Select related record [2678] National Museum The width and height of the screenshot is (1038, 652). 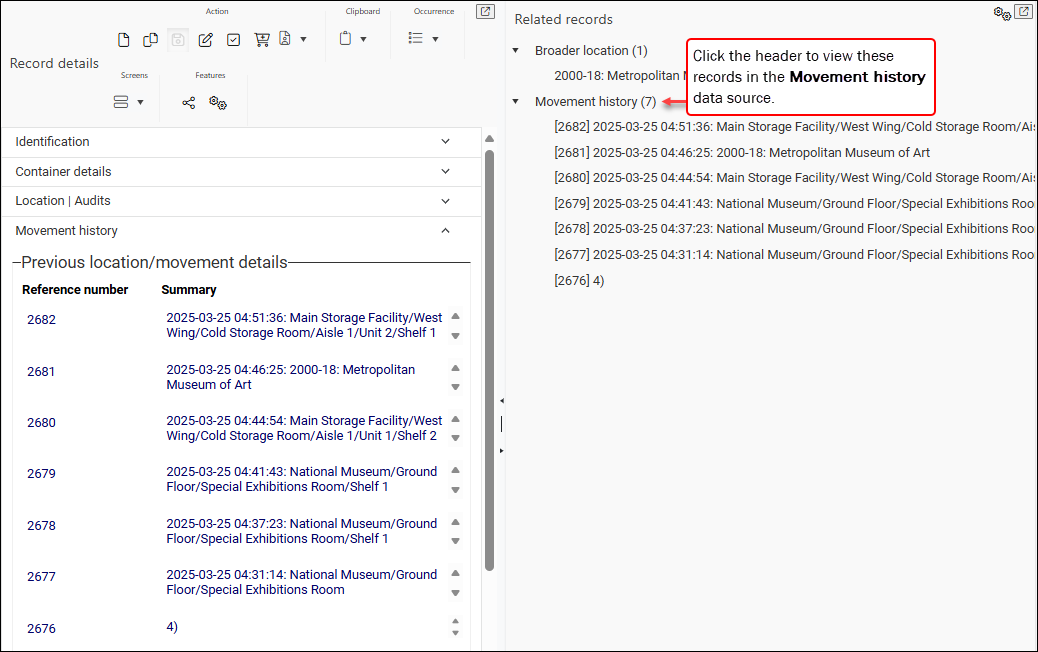794,228
